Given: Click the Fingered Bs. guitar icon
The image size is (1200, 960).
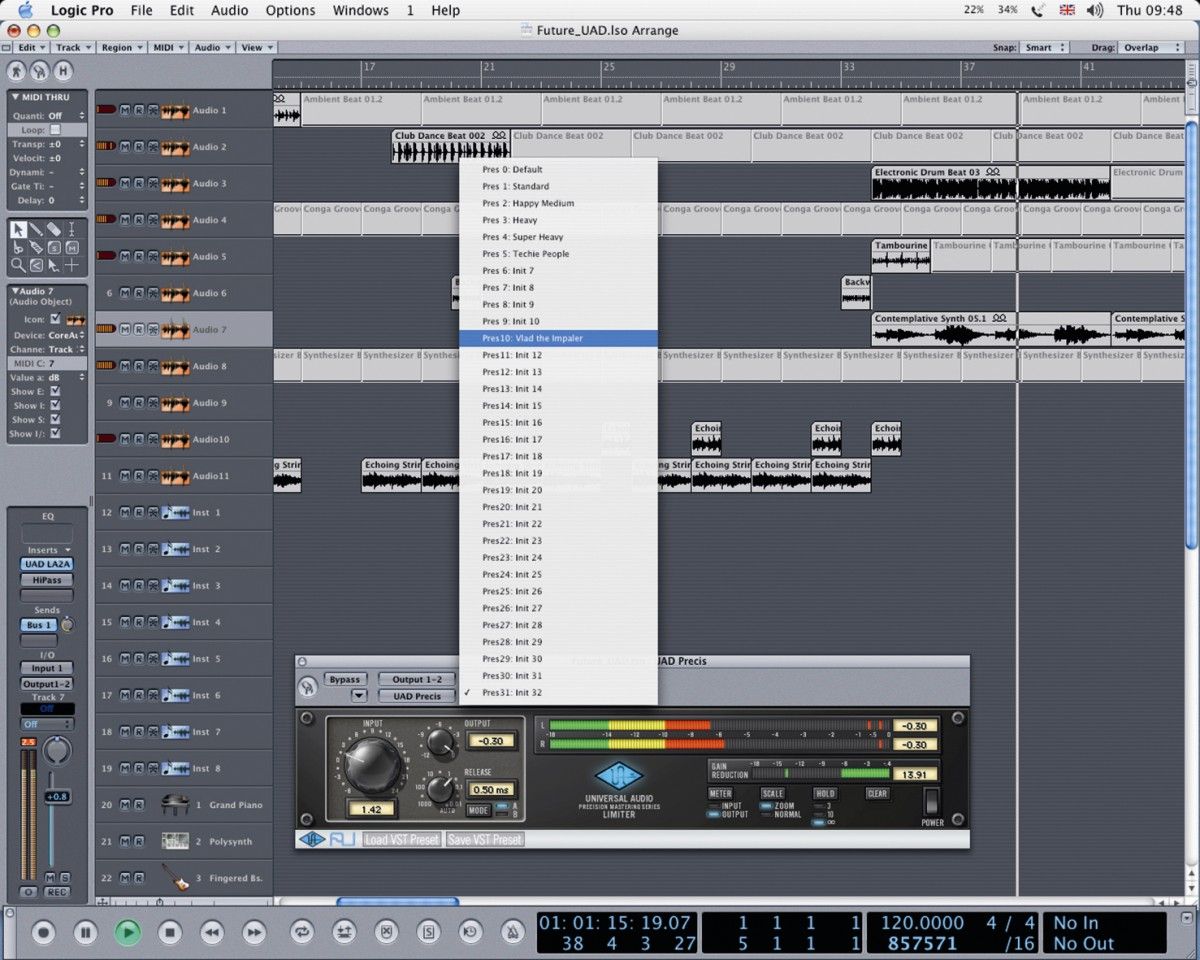Looking at the screenshot, I should click(x=175, y=878).
